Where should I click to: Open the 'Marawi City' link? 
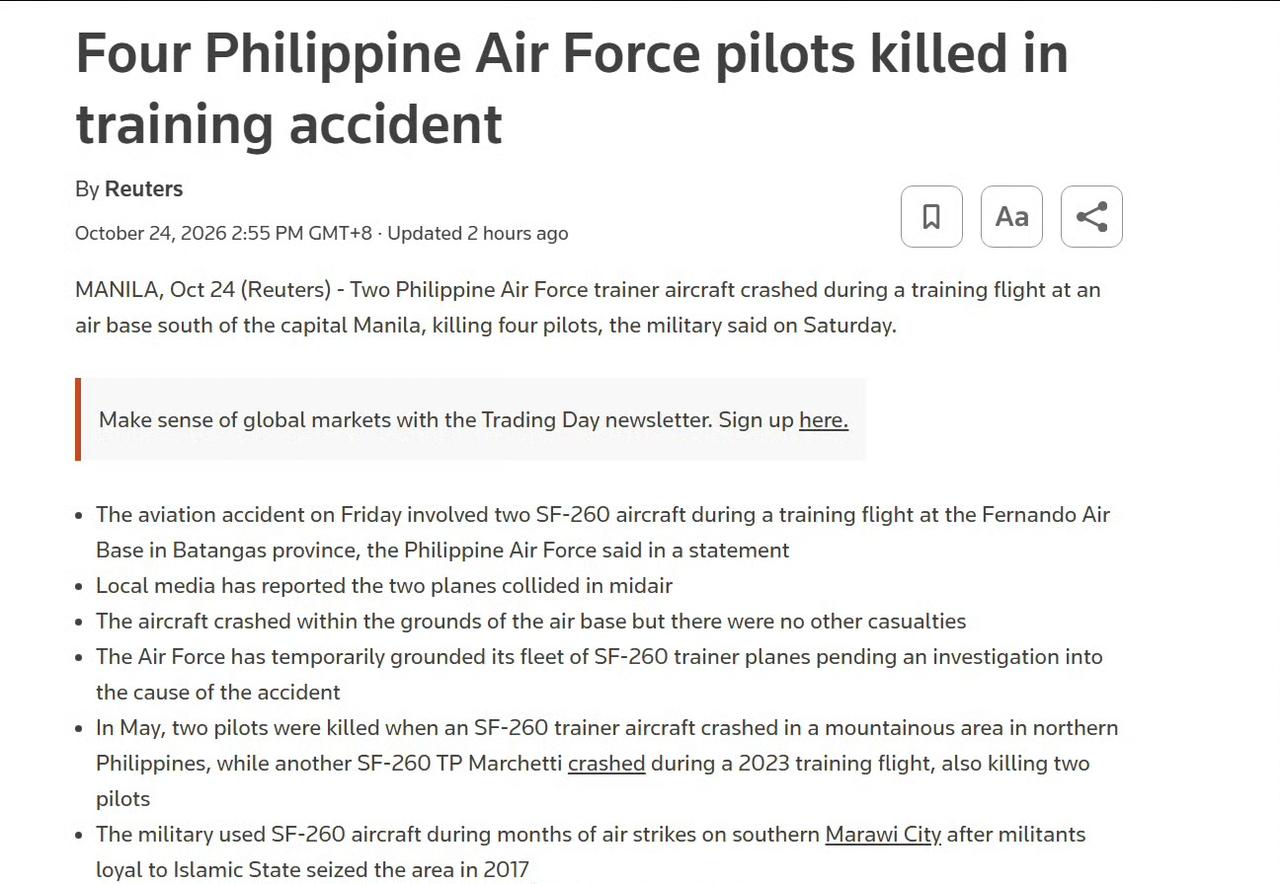tap(883, 834)
